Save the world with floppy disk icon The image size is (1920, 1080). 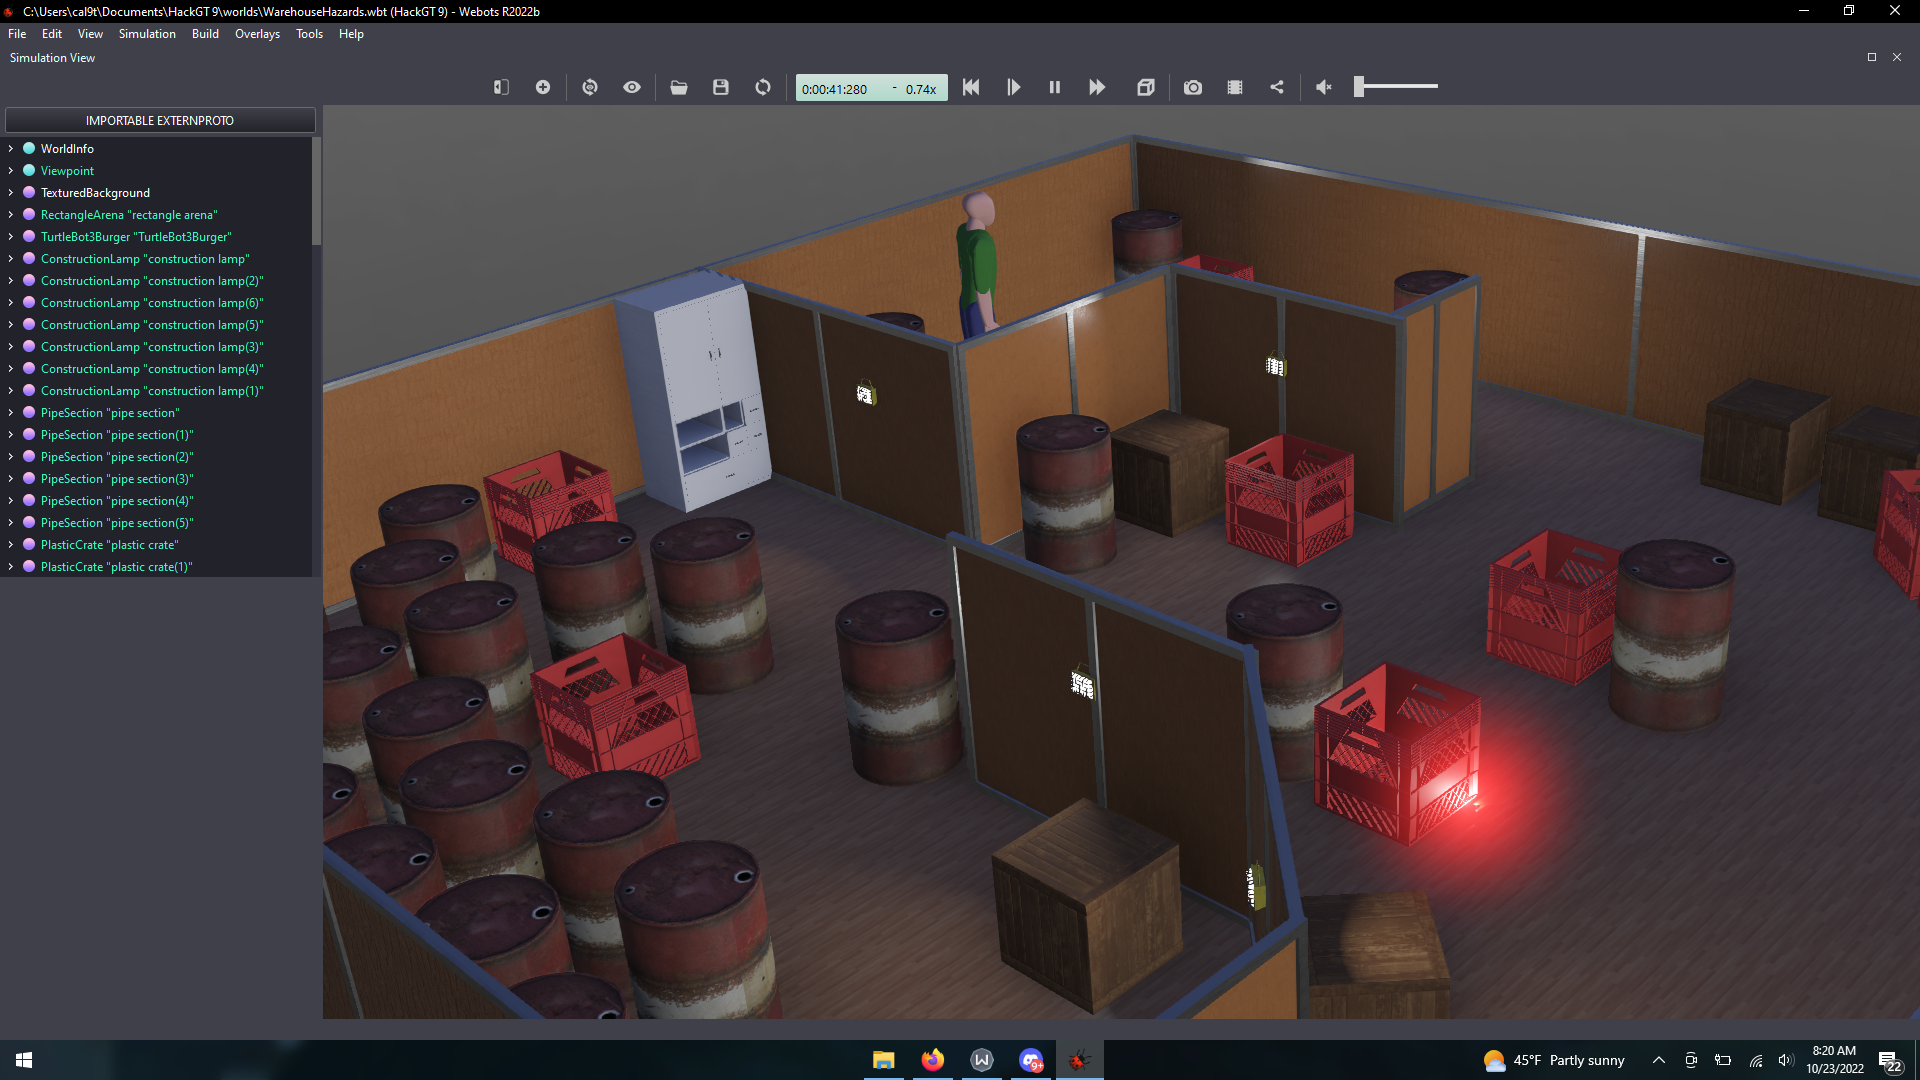tap(720, 88)
